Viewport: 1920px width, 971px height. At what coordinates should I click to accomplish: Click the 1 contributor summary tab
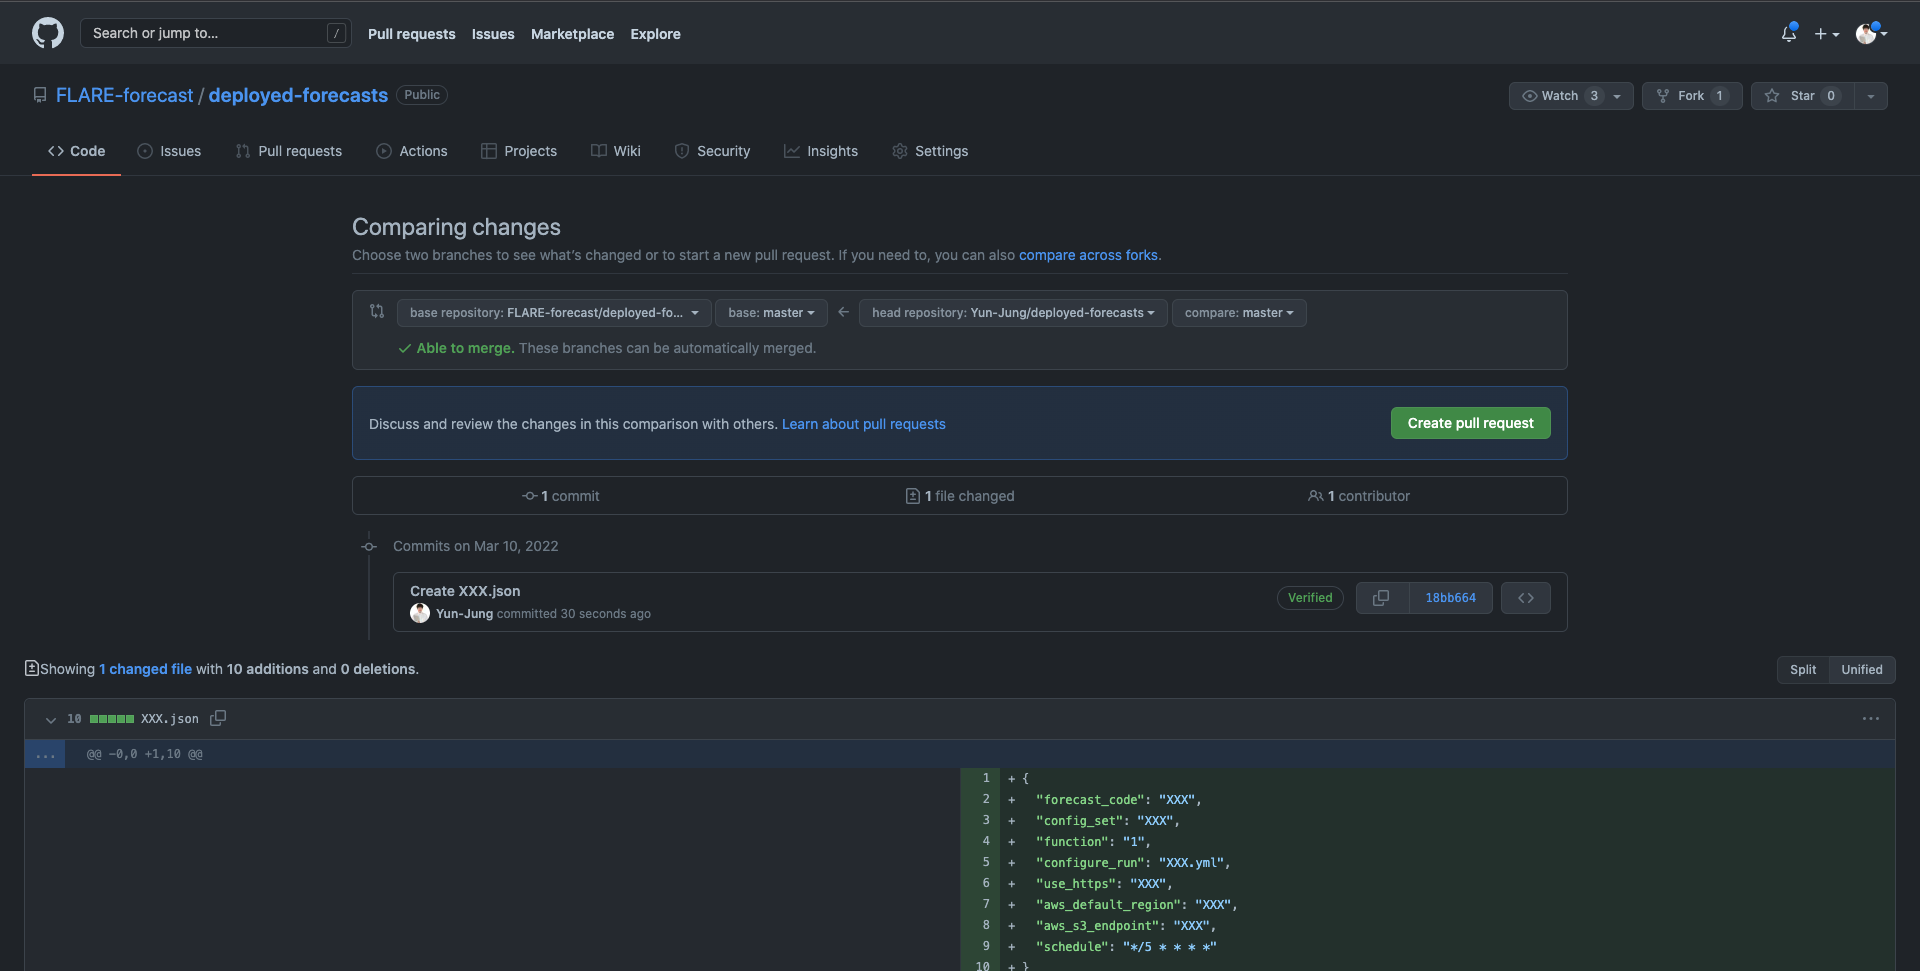click(x=1359, y=496)
